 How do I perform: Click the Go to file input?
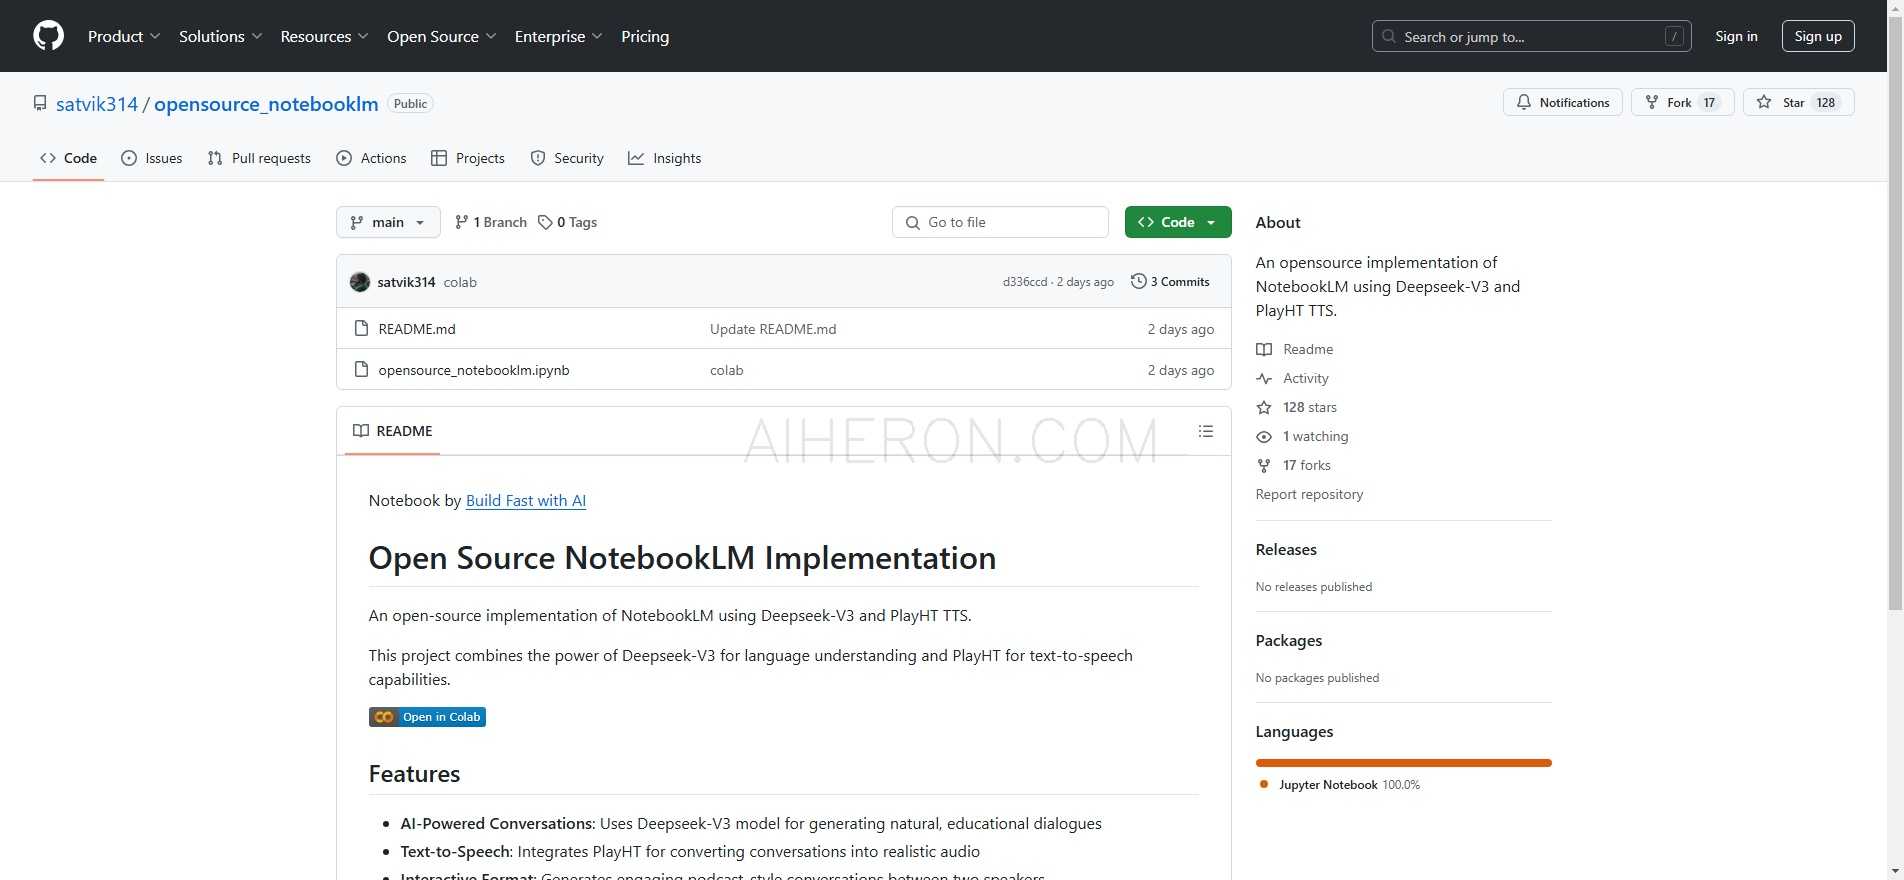pyautogui.click(x=1000, y=222)
